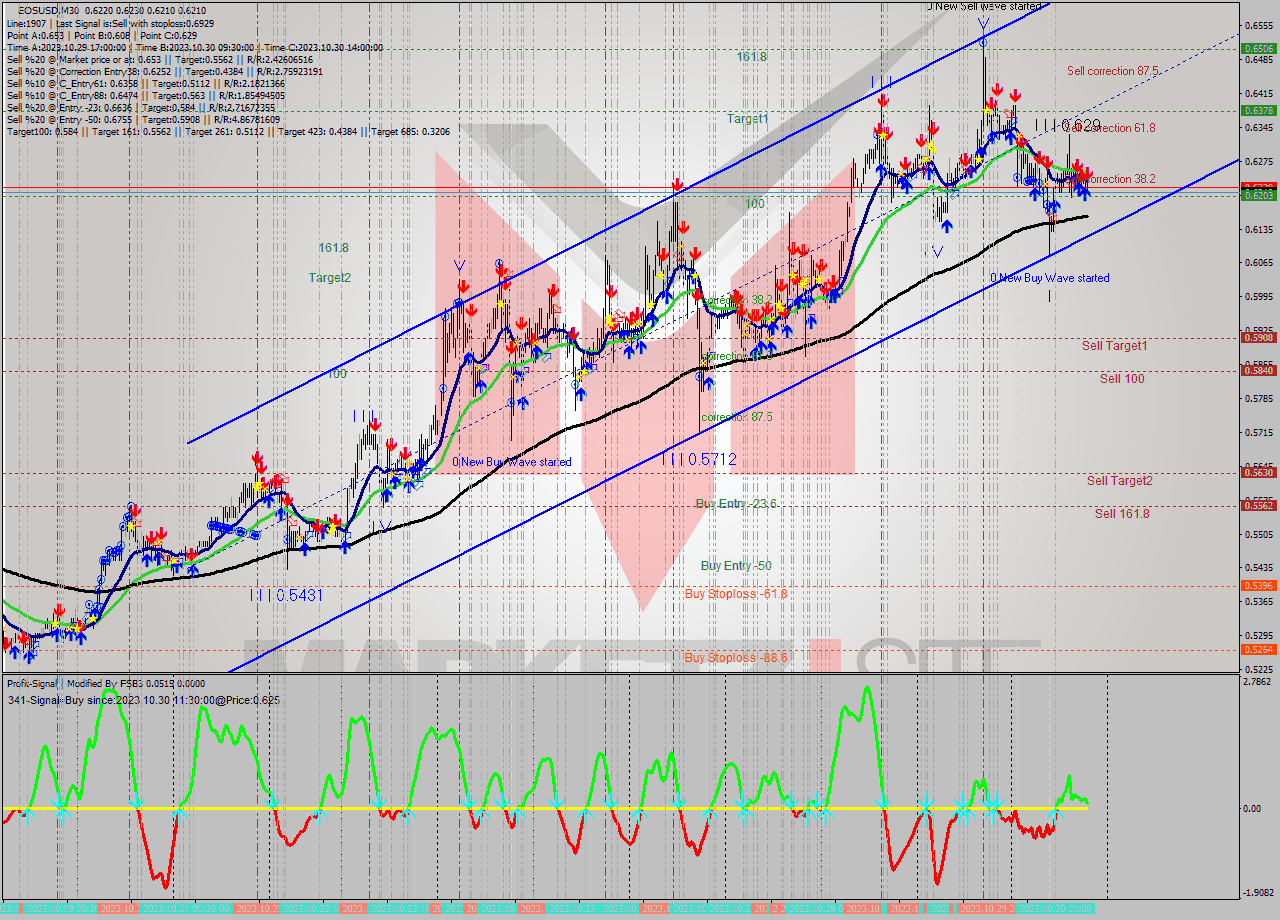Click the green 0.6506 price tag
Screen dimensions: 1280x920
1257,48
